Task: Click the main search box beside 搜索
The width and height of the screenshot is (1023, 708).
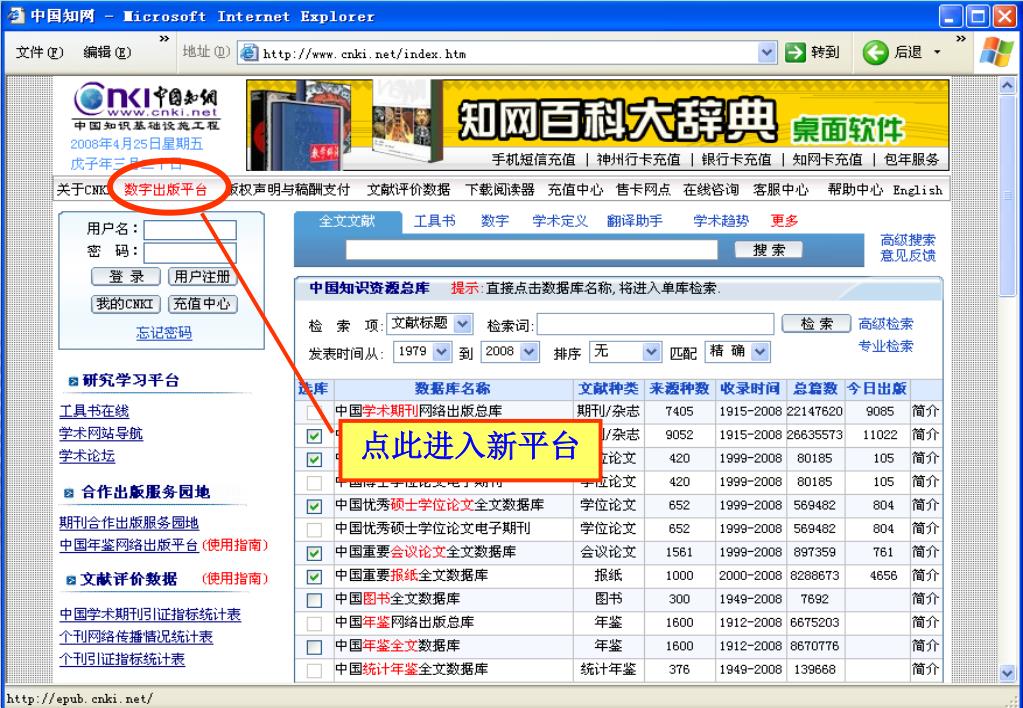Action: click(x=531, y=250)
